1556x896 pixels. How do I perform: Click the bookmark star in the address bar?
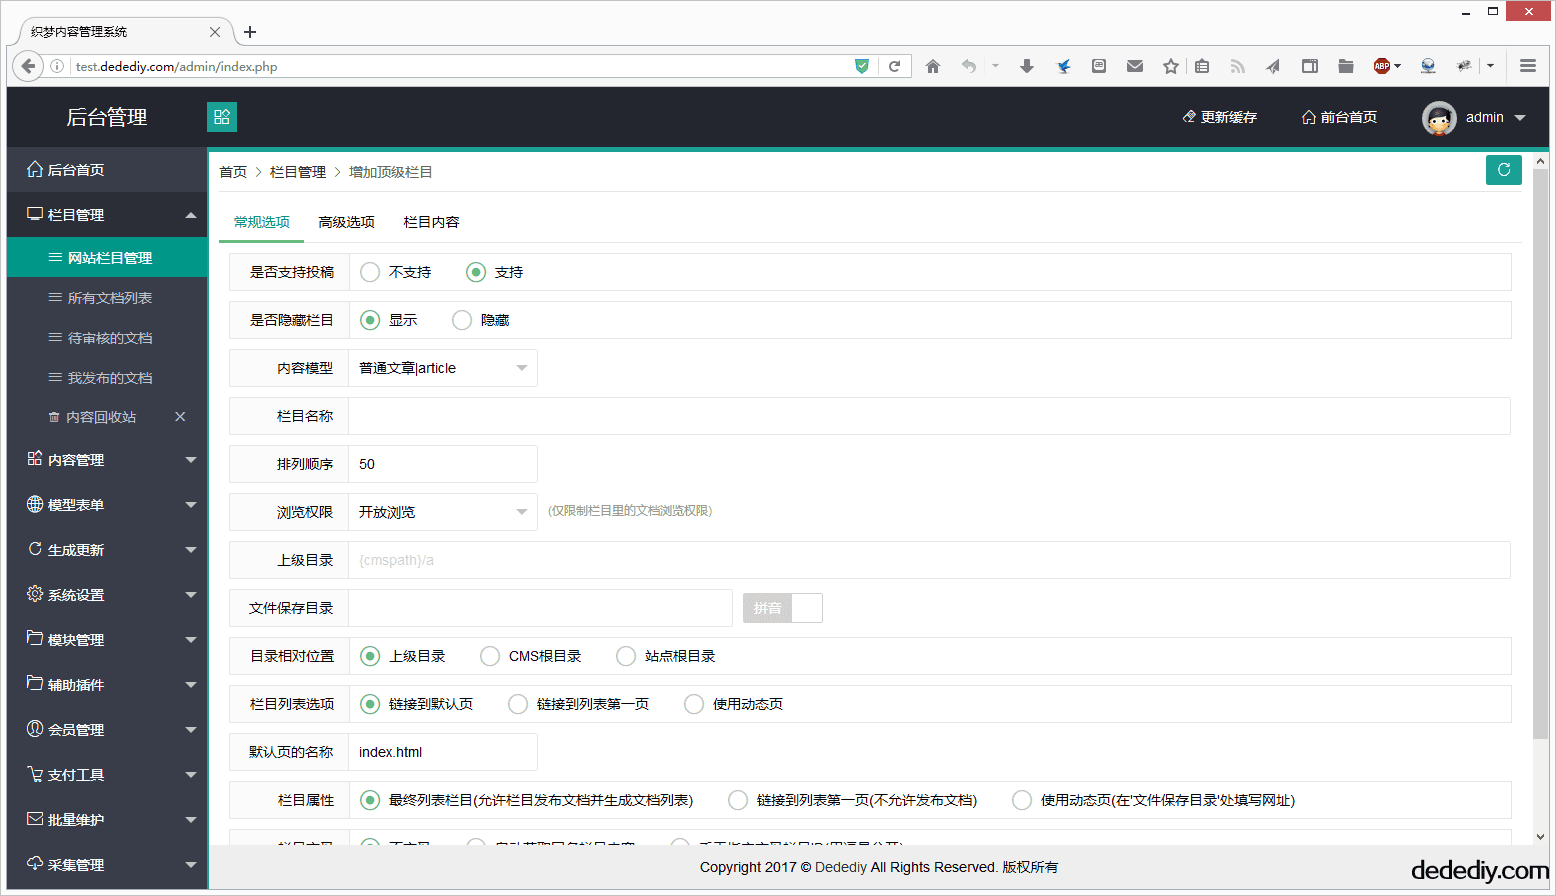(1170, 65)
